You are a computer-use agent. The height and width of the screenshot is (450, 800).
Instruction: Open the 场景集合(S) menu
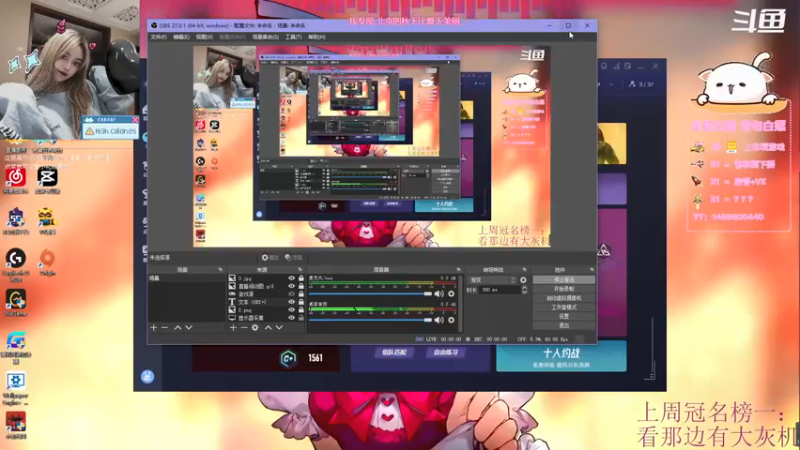pos(265,37)
